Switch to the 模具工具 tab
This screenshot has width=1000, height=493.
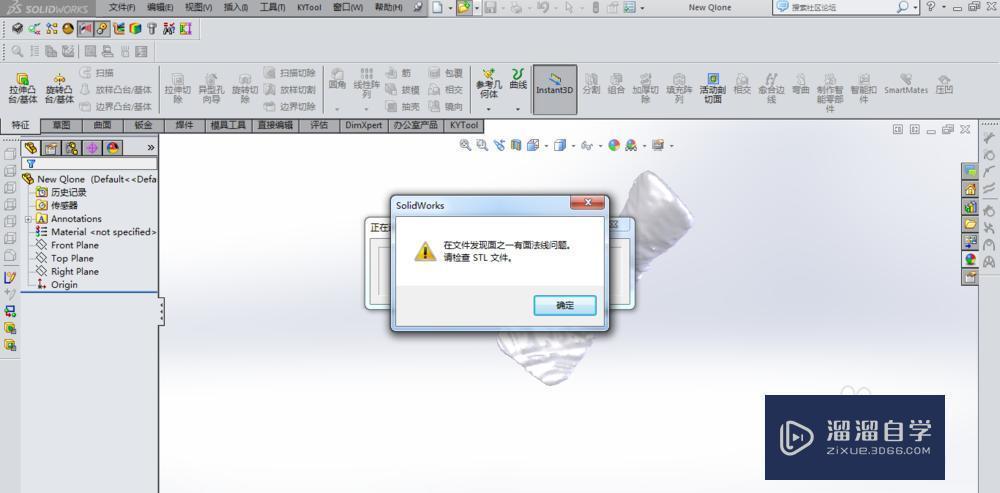pos(228,125)
